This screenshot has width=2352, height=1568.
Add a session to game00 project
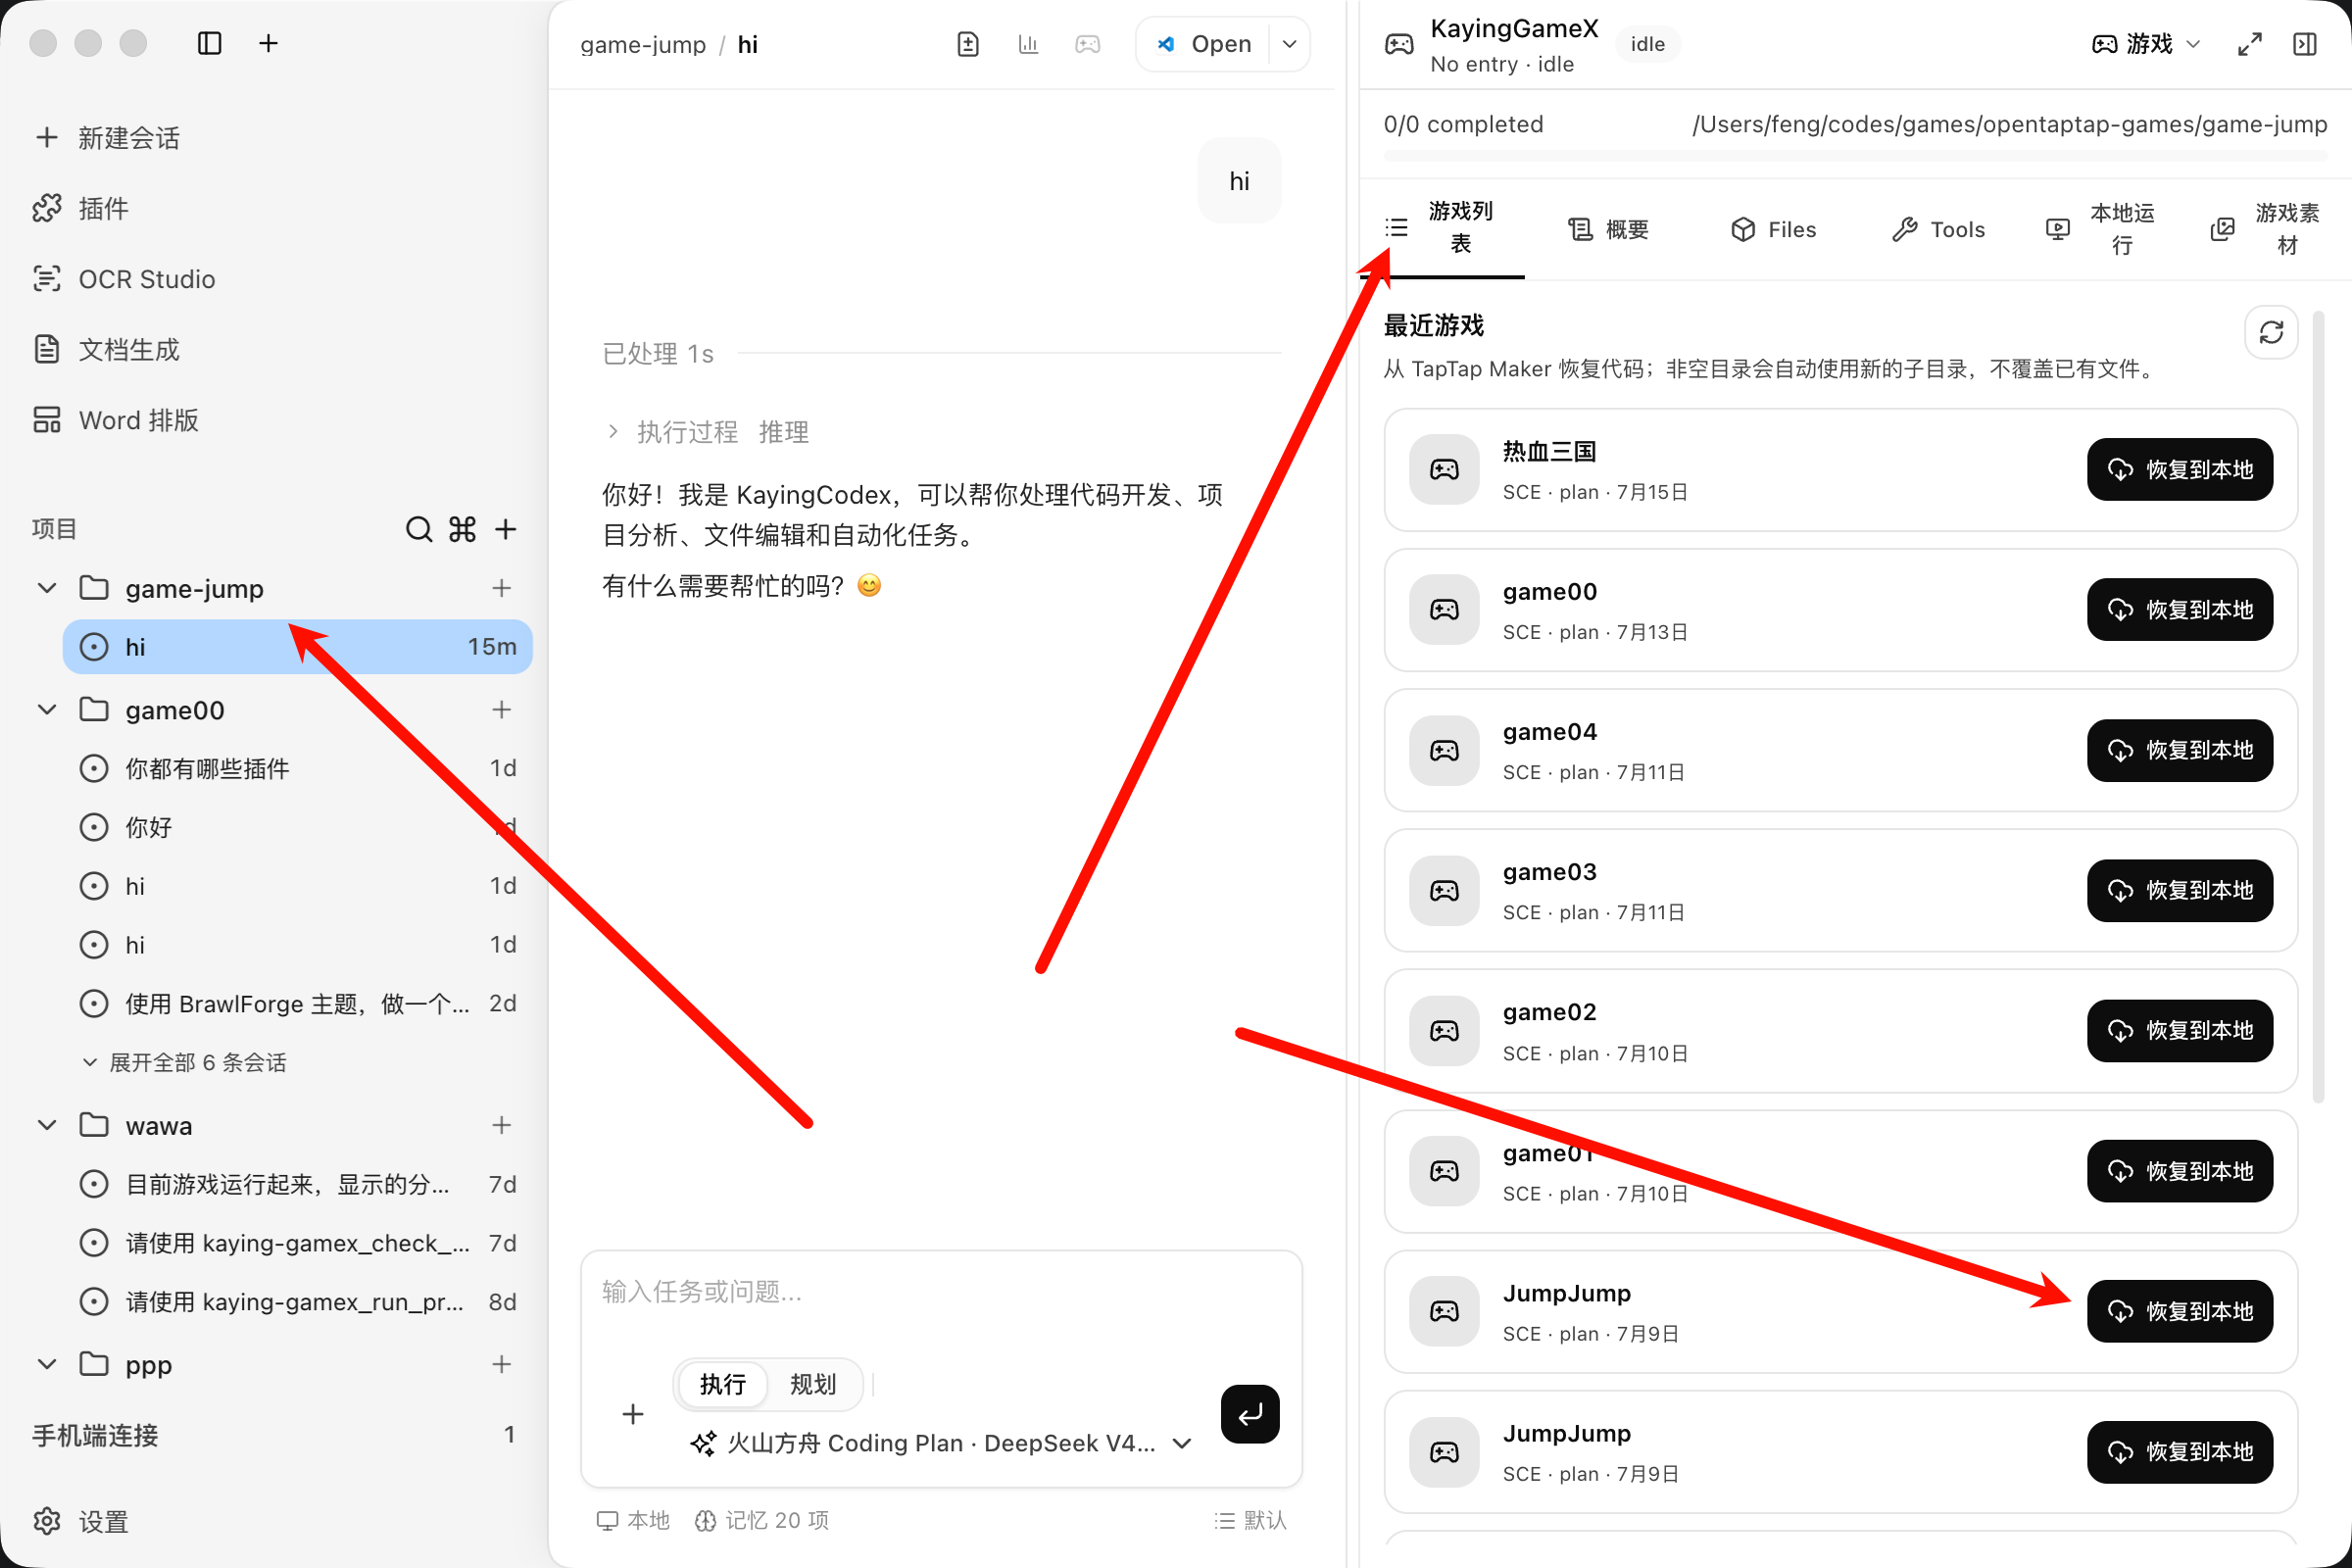click(502, 710)
